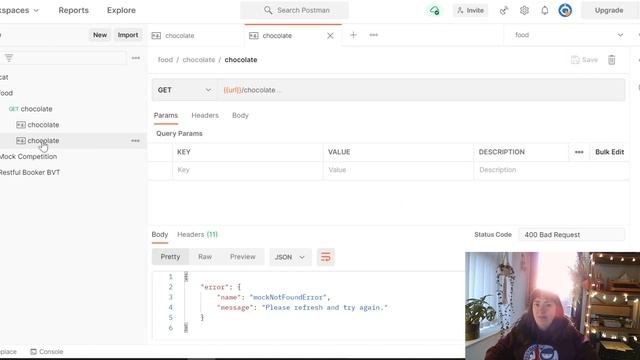Open the food environment selector
The height and width of the screenshot is (360, 640).
point(569,35)
